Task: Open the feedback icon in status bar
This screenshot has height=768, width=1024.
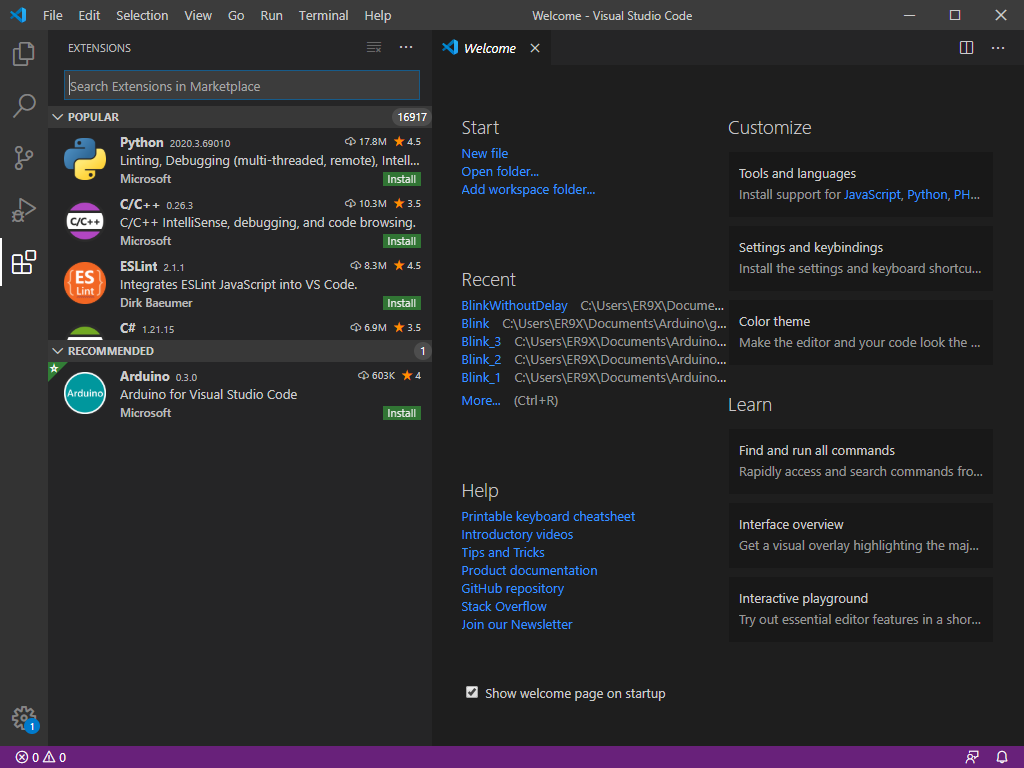Action: coord(972,758)
